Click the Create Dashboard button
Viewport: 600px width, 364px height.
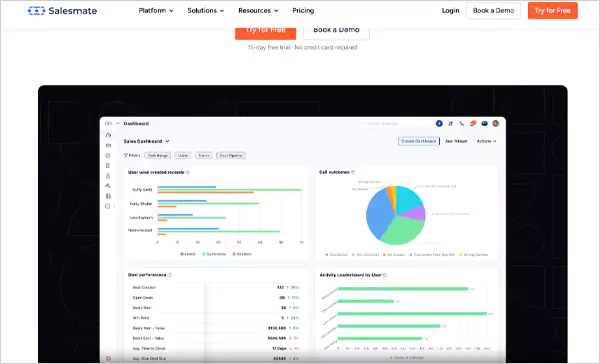point(419,141)
